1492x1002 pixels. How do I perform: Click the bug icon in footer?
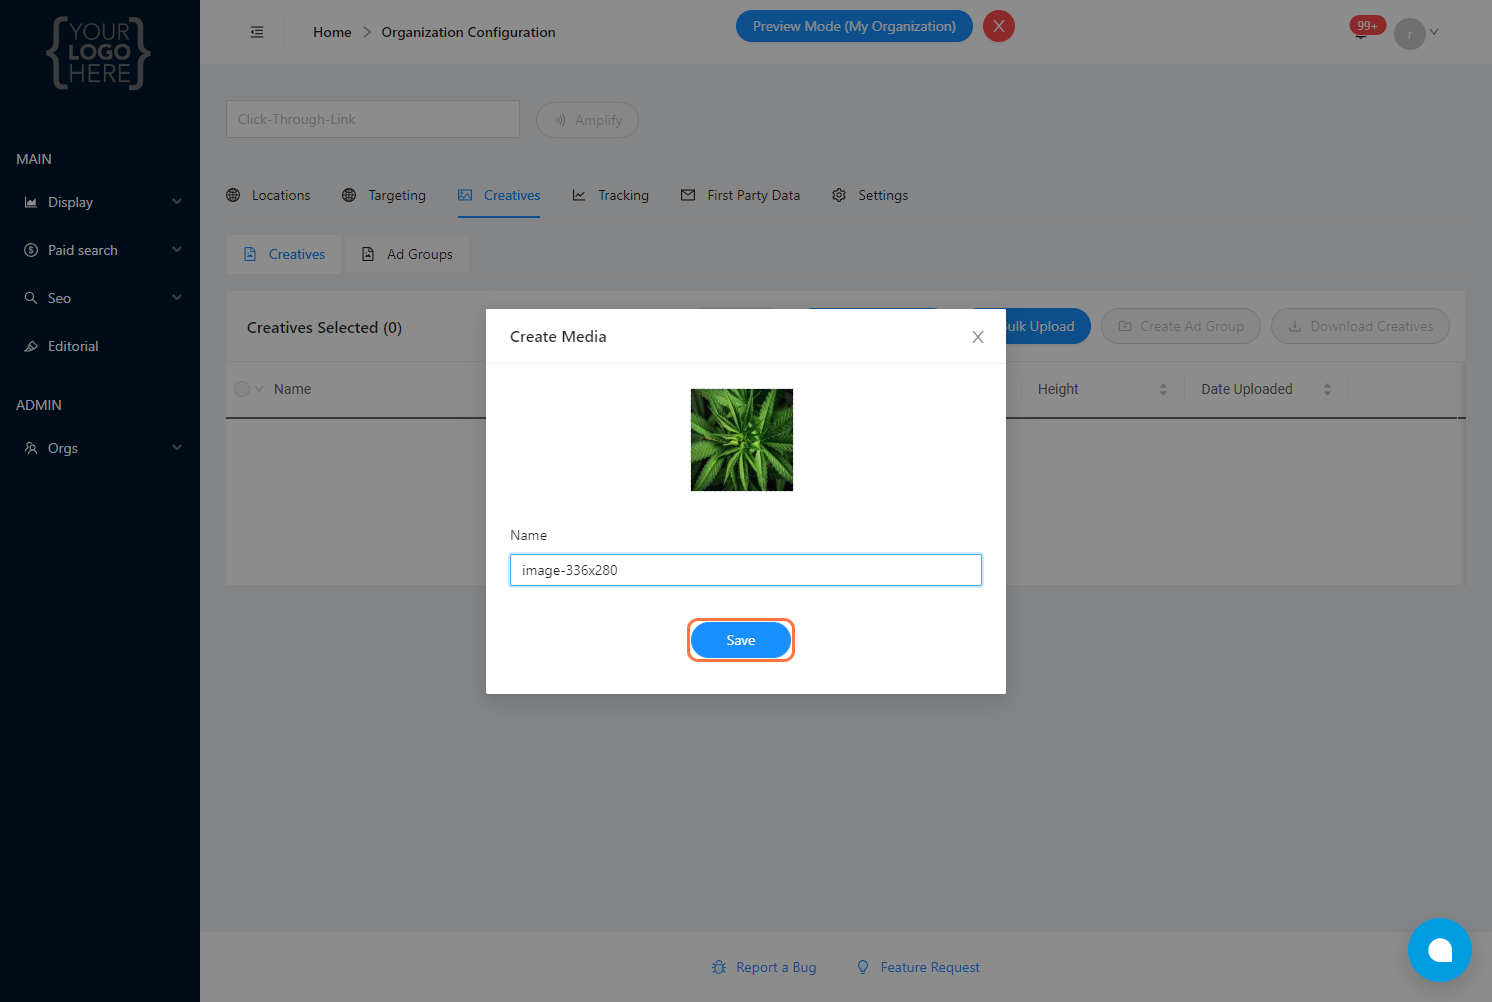point(719,967)
